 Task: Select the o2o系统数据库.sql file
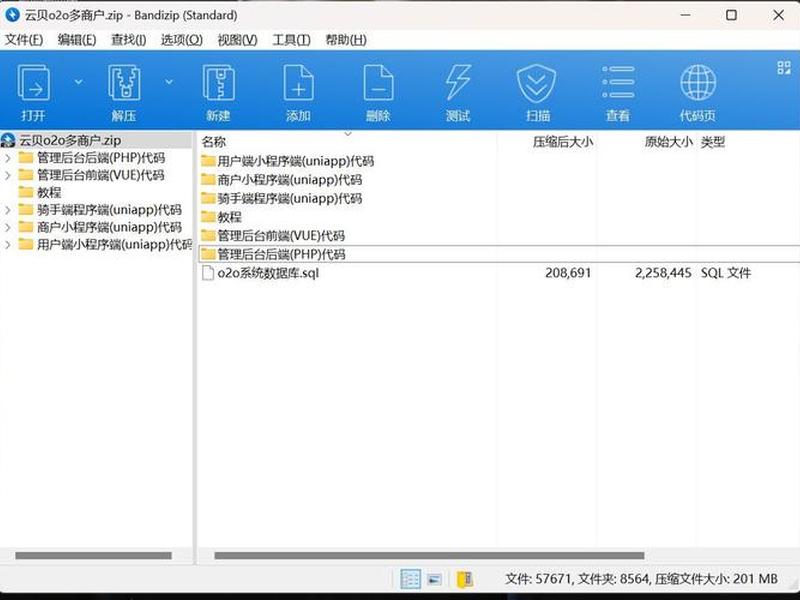coord(268,273)
